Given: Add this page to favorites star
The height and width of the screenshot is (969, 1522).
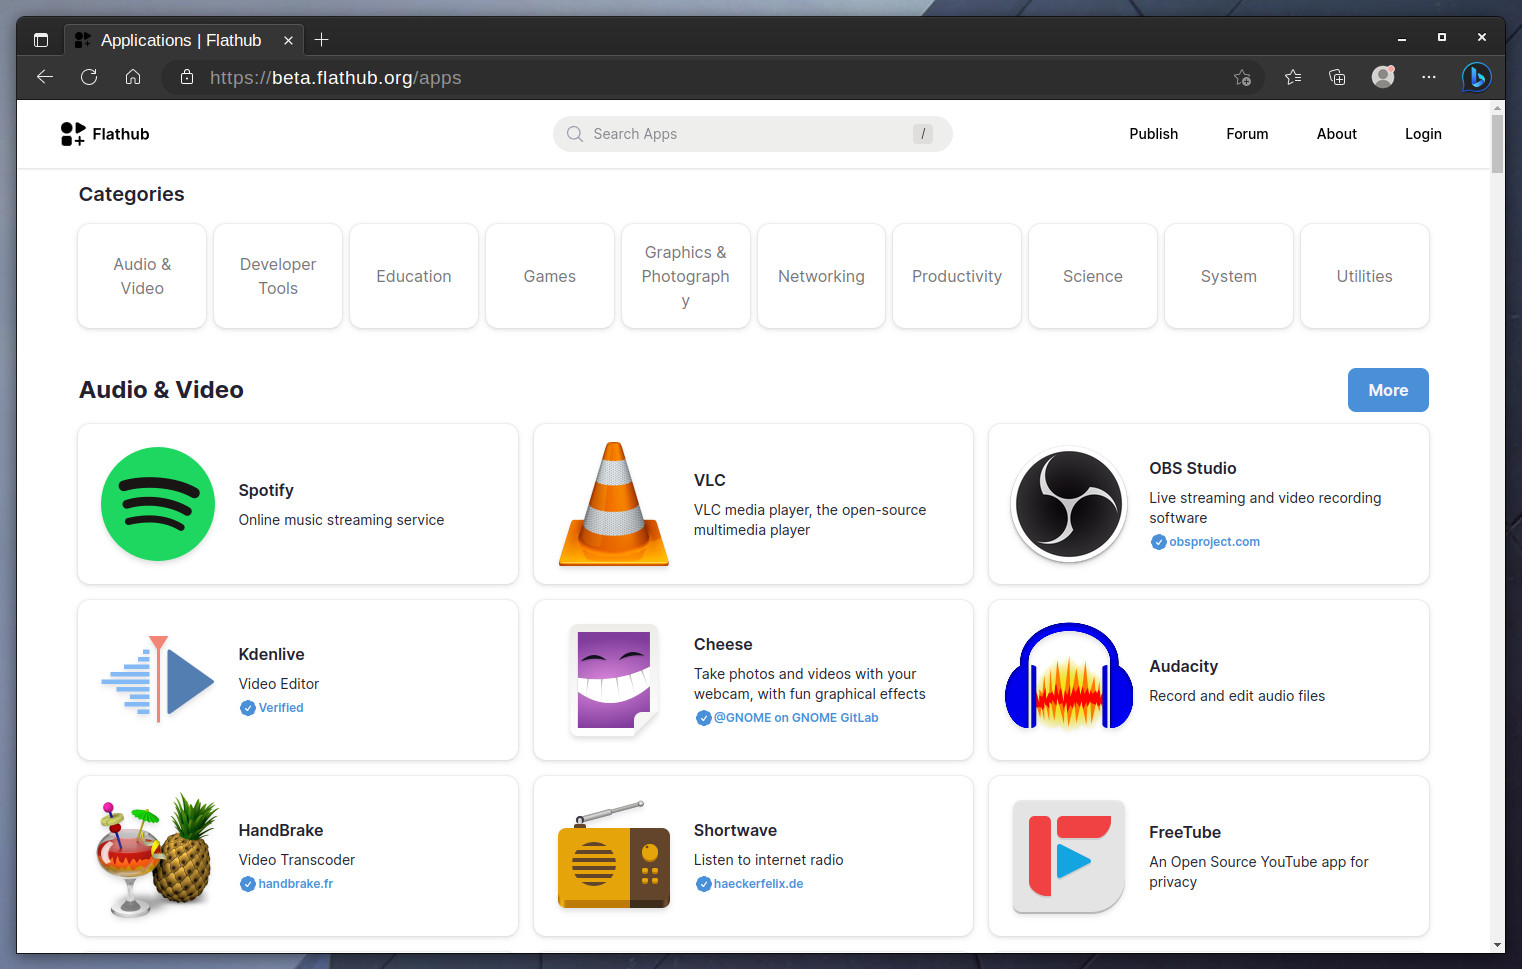Looking at the screenshot, I should (x=1243, y=77).
